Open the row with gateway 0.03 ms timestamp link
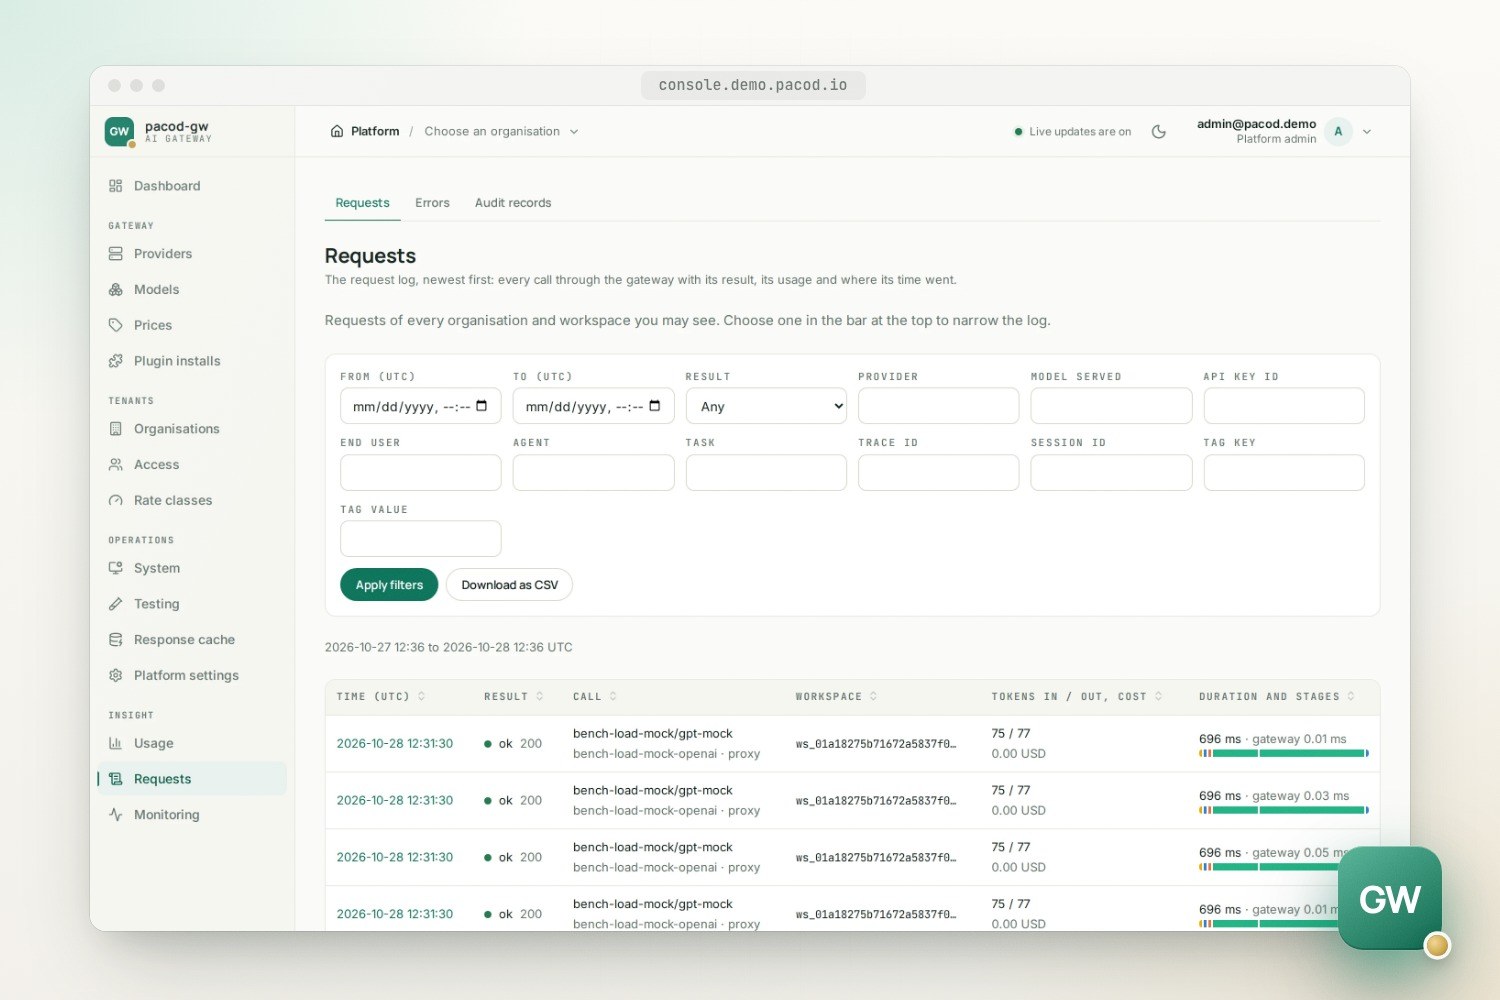 (x=395, y=801)
